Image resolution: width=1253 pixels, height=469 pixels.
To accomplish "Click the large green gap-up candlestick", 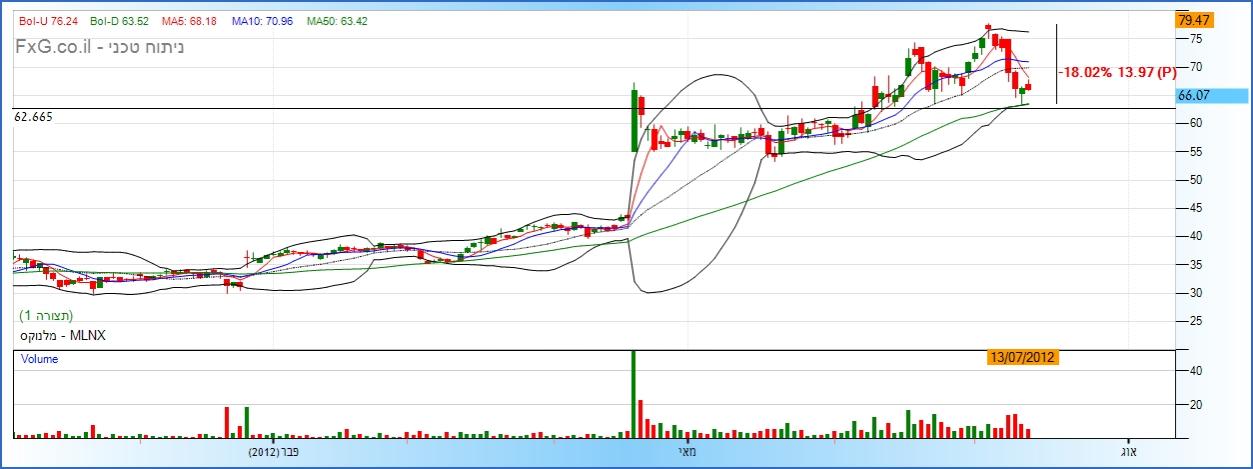I will click(x=634, y=120).
